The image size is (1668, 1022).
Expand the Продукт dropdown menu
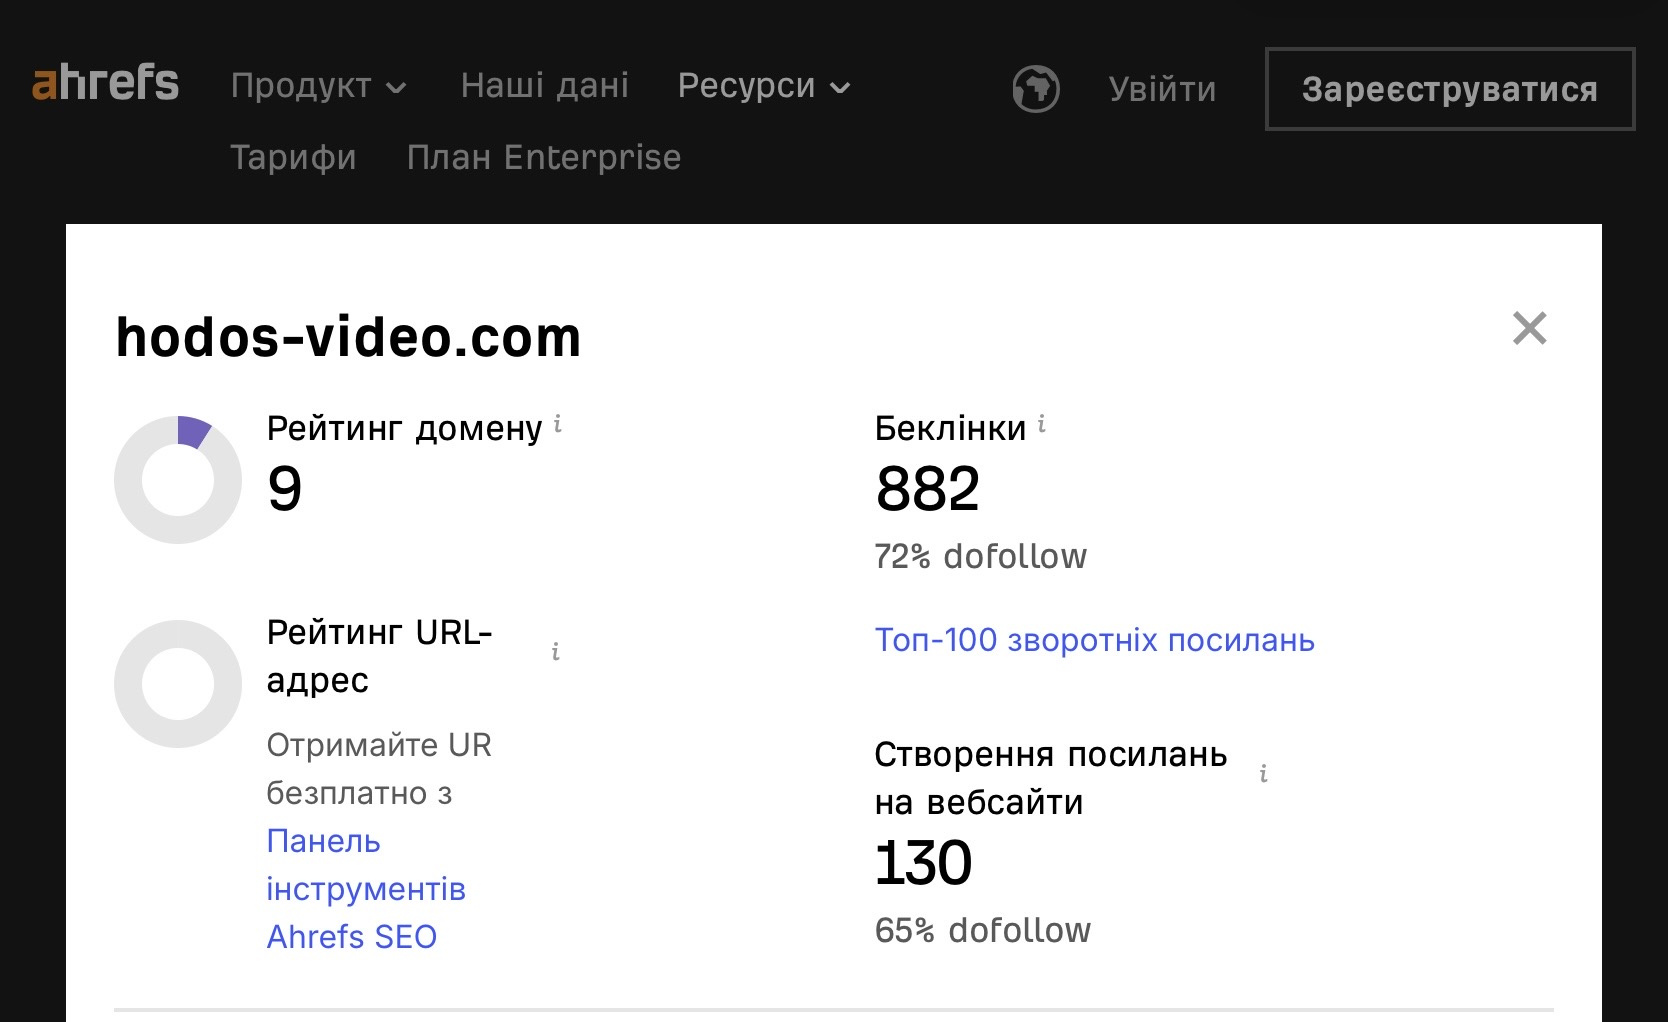click(x=318, y=87)
